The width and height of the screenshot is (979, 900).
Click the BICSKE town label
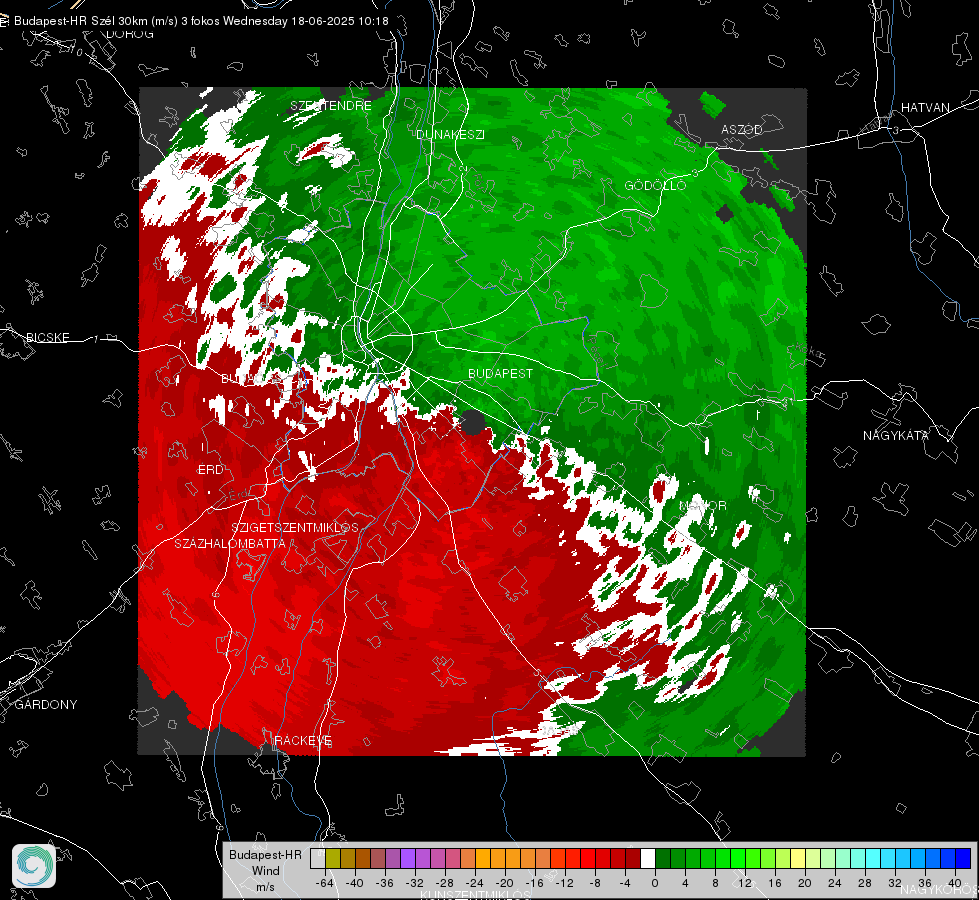pyautogui.click(x=47, y=337)
